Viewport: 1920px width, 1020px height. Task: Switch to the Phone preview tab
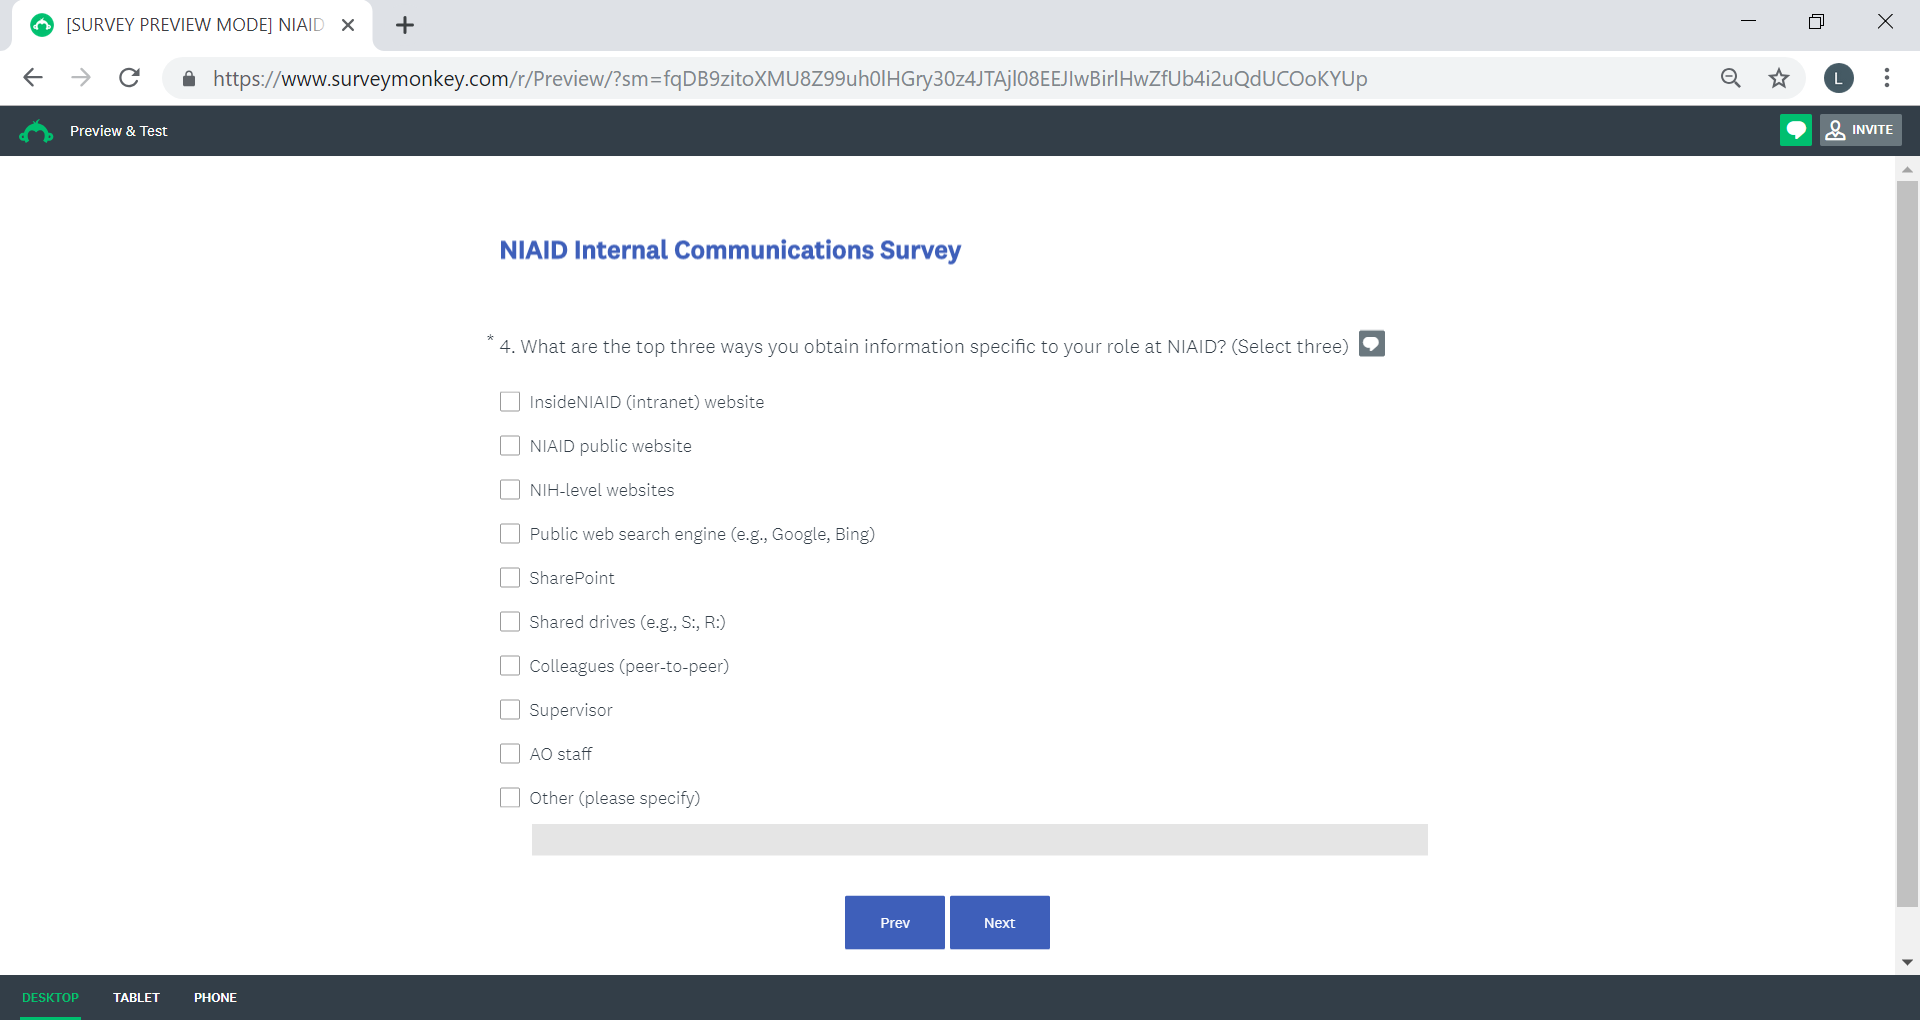[x=215, y=998]
